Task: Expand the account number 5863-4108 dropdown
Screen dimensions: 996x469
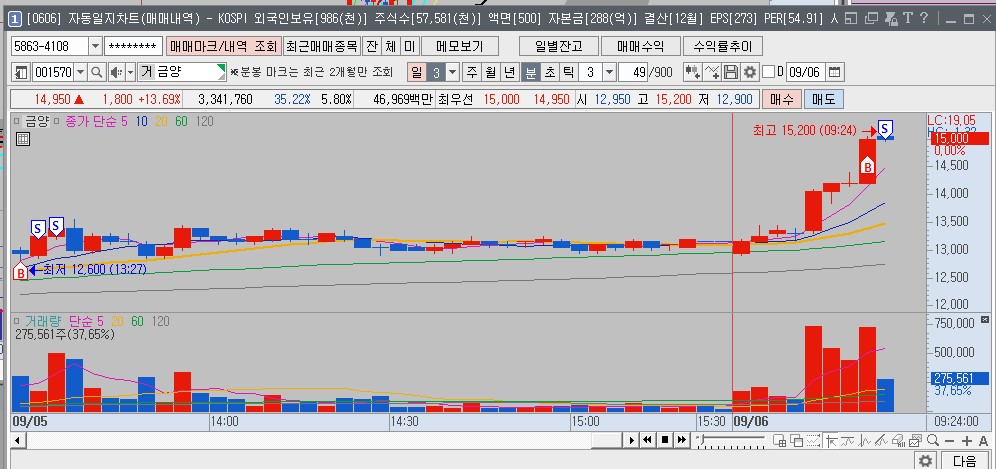Action: coord(95,46)
